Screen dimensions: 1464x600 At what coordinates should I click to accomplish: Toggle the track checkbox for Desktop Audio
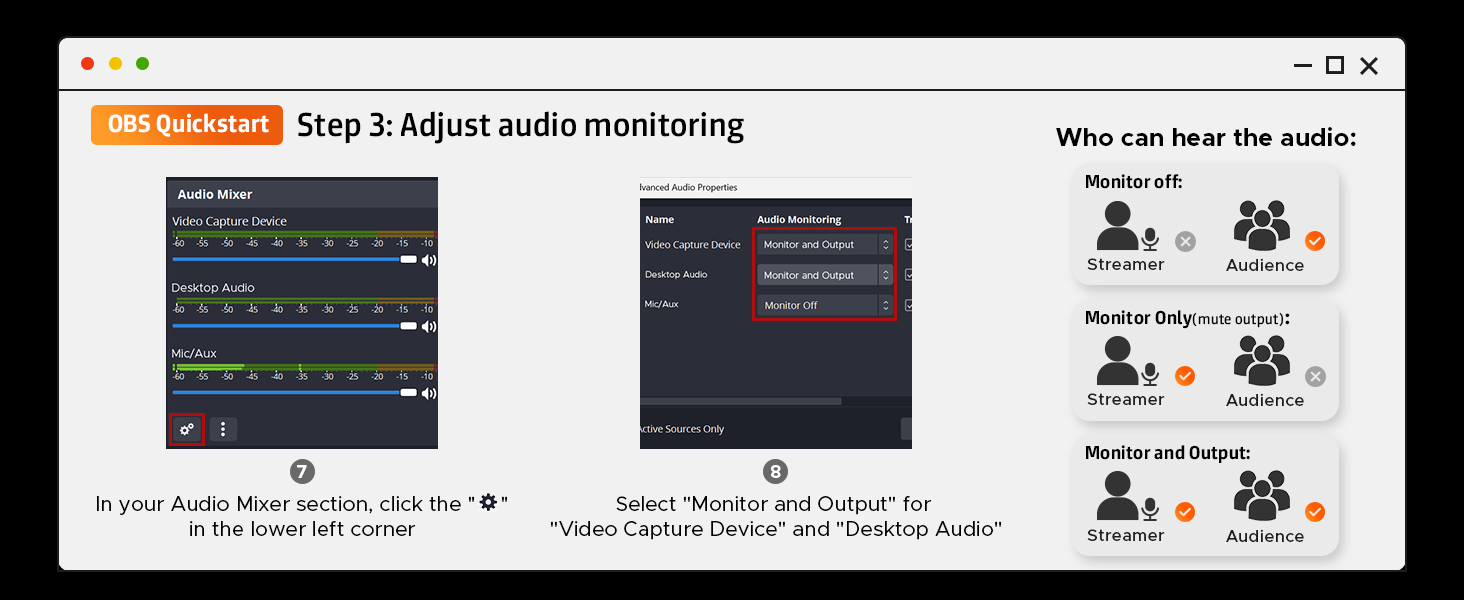click(x=909, y=274)
